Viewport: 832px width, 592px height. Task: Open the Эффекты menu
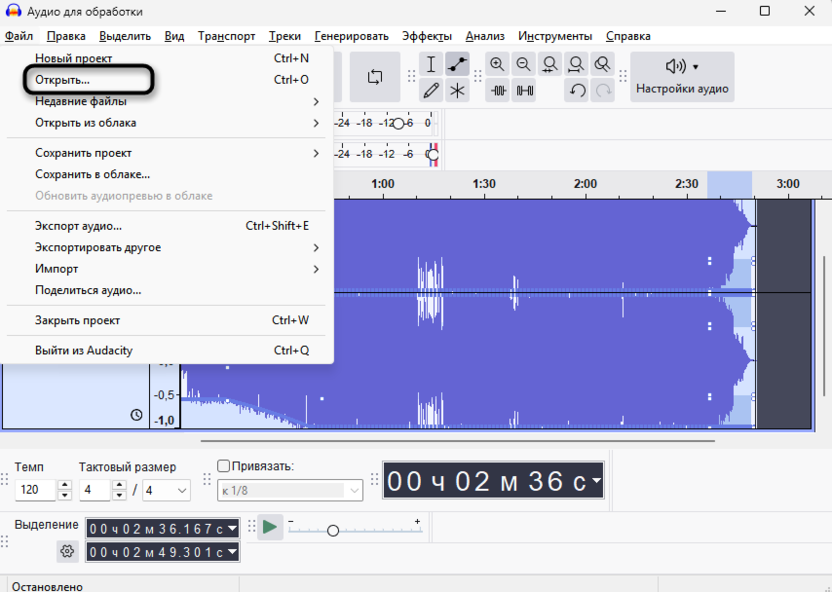click(x=426, y=36)
